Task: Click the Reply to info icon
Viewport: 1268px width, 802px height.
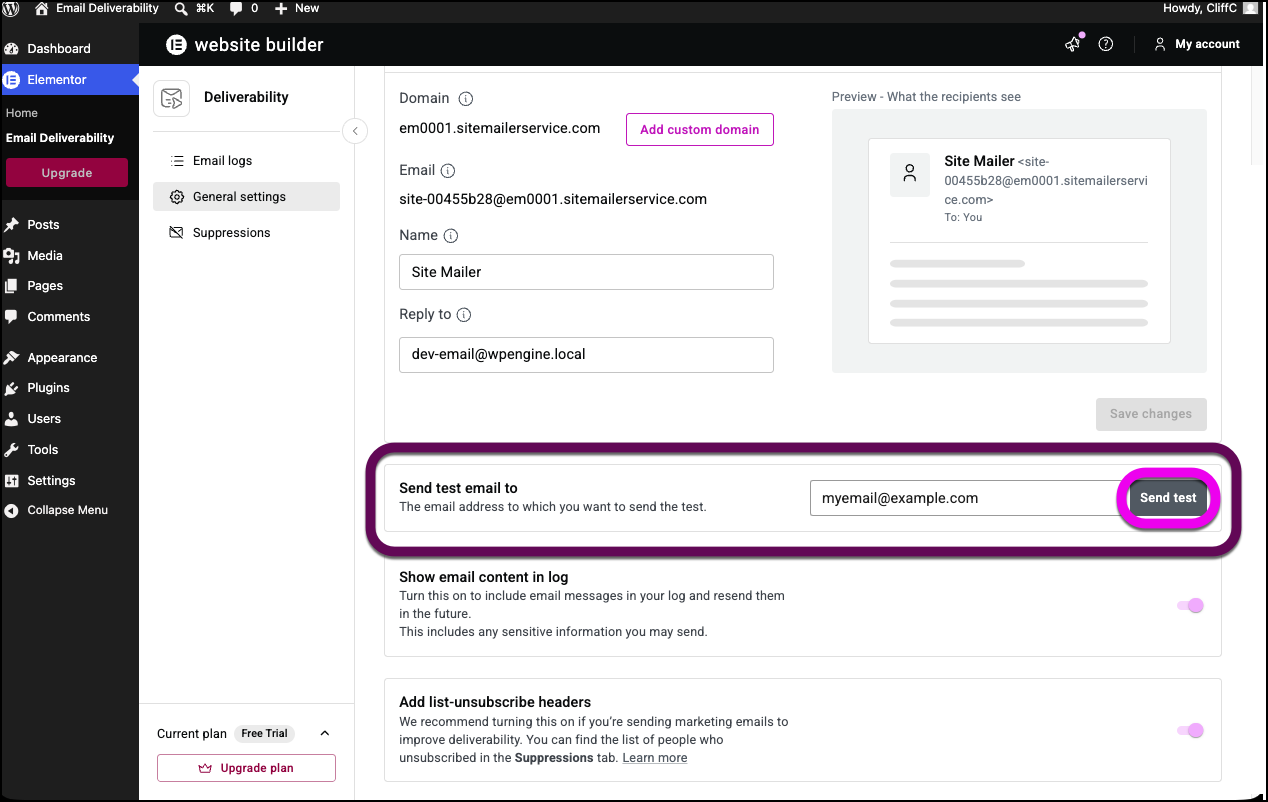Action: tap(464, 315)
